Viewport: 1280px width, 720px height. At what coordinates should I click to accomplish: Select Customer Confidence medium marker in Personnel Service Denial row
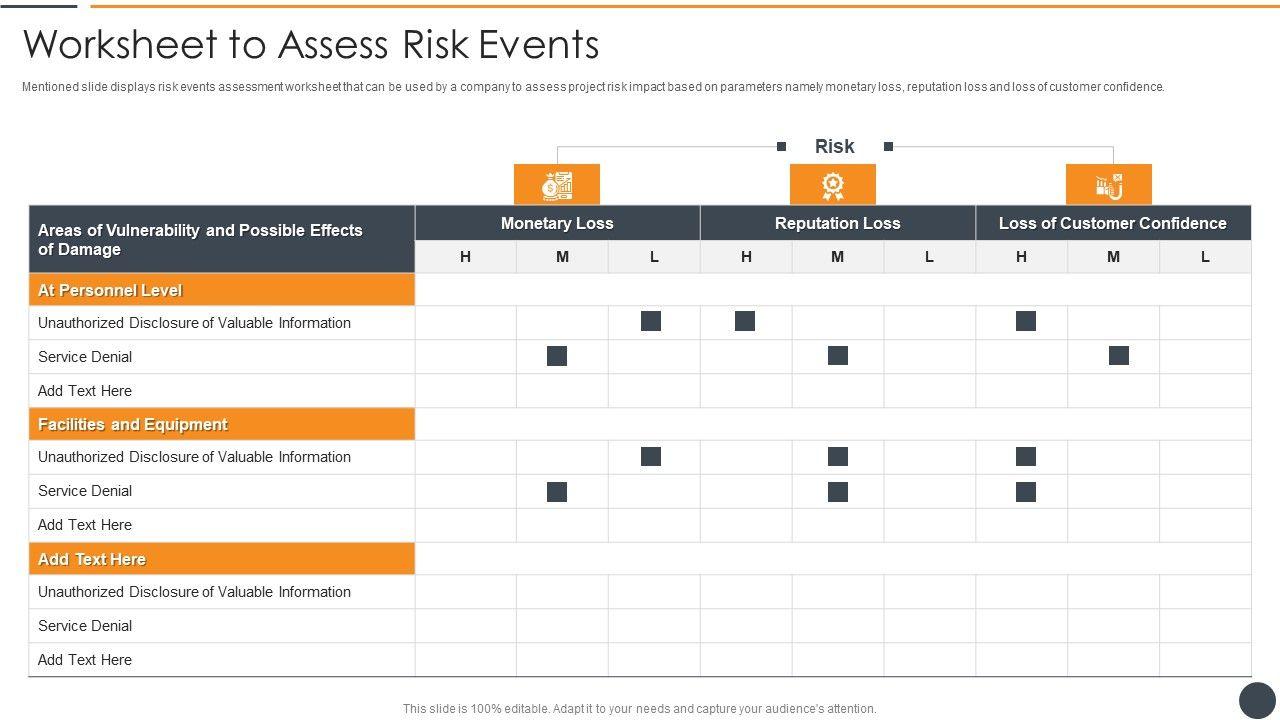[x=1119, y=355]
